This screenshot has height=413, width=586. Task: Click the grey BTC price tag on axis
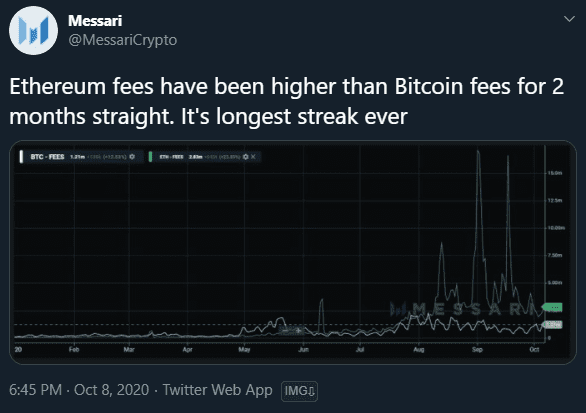[x=553, y=325]
